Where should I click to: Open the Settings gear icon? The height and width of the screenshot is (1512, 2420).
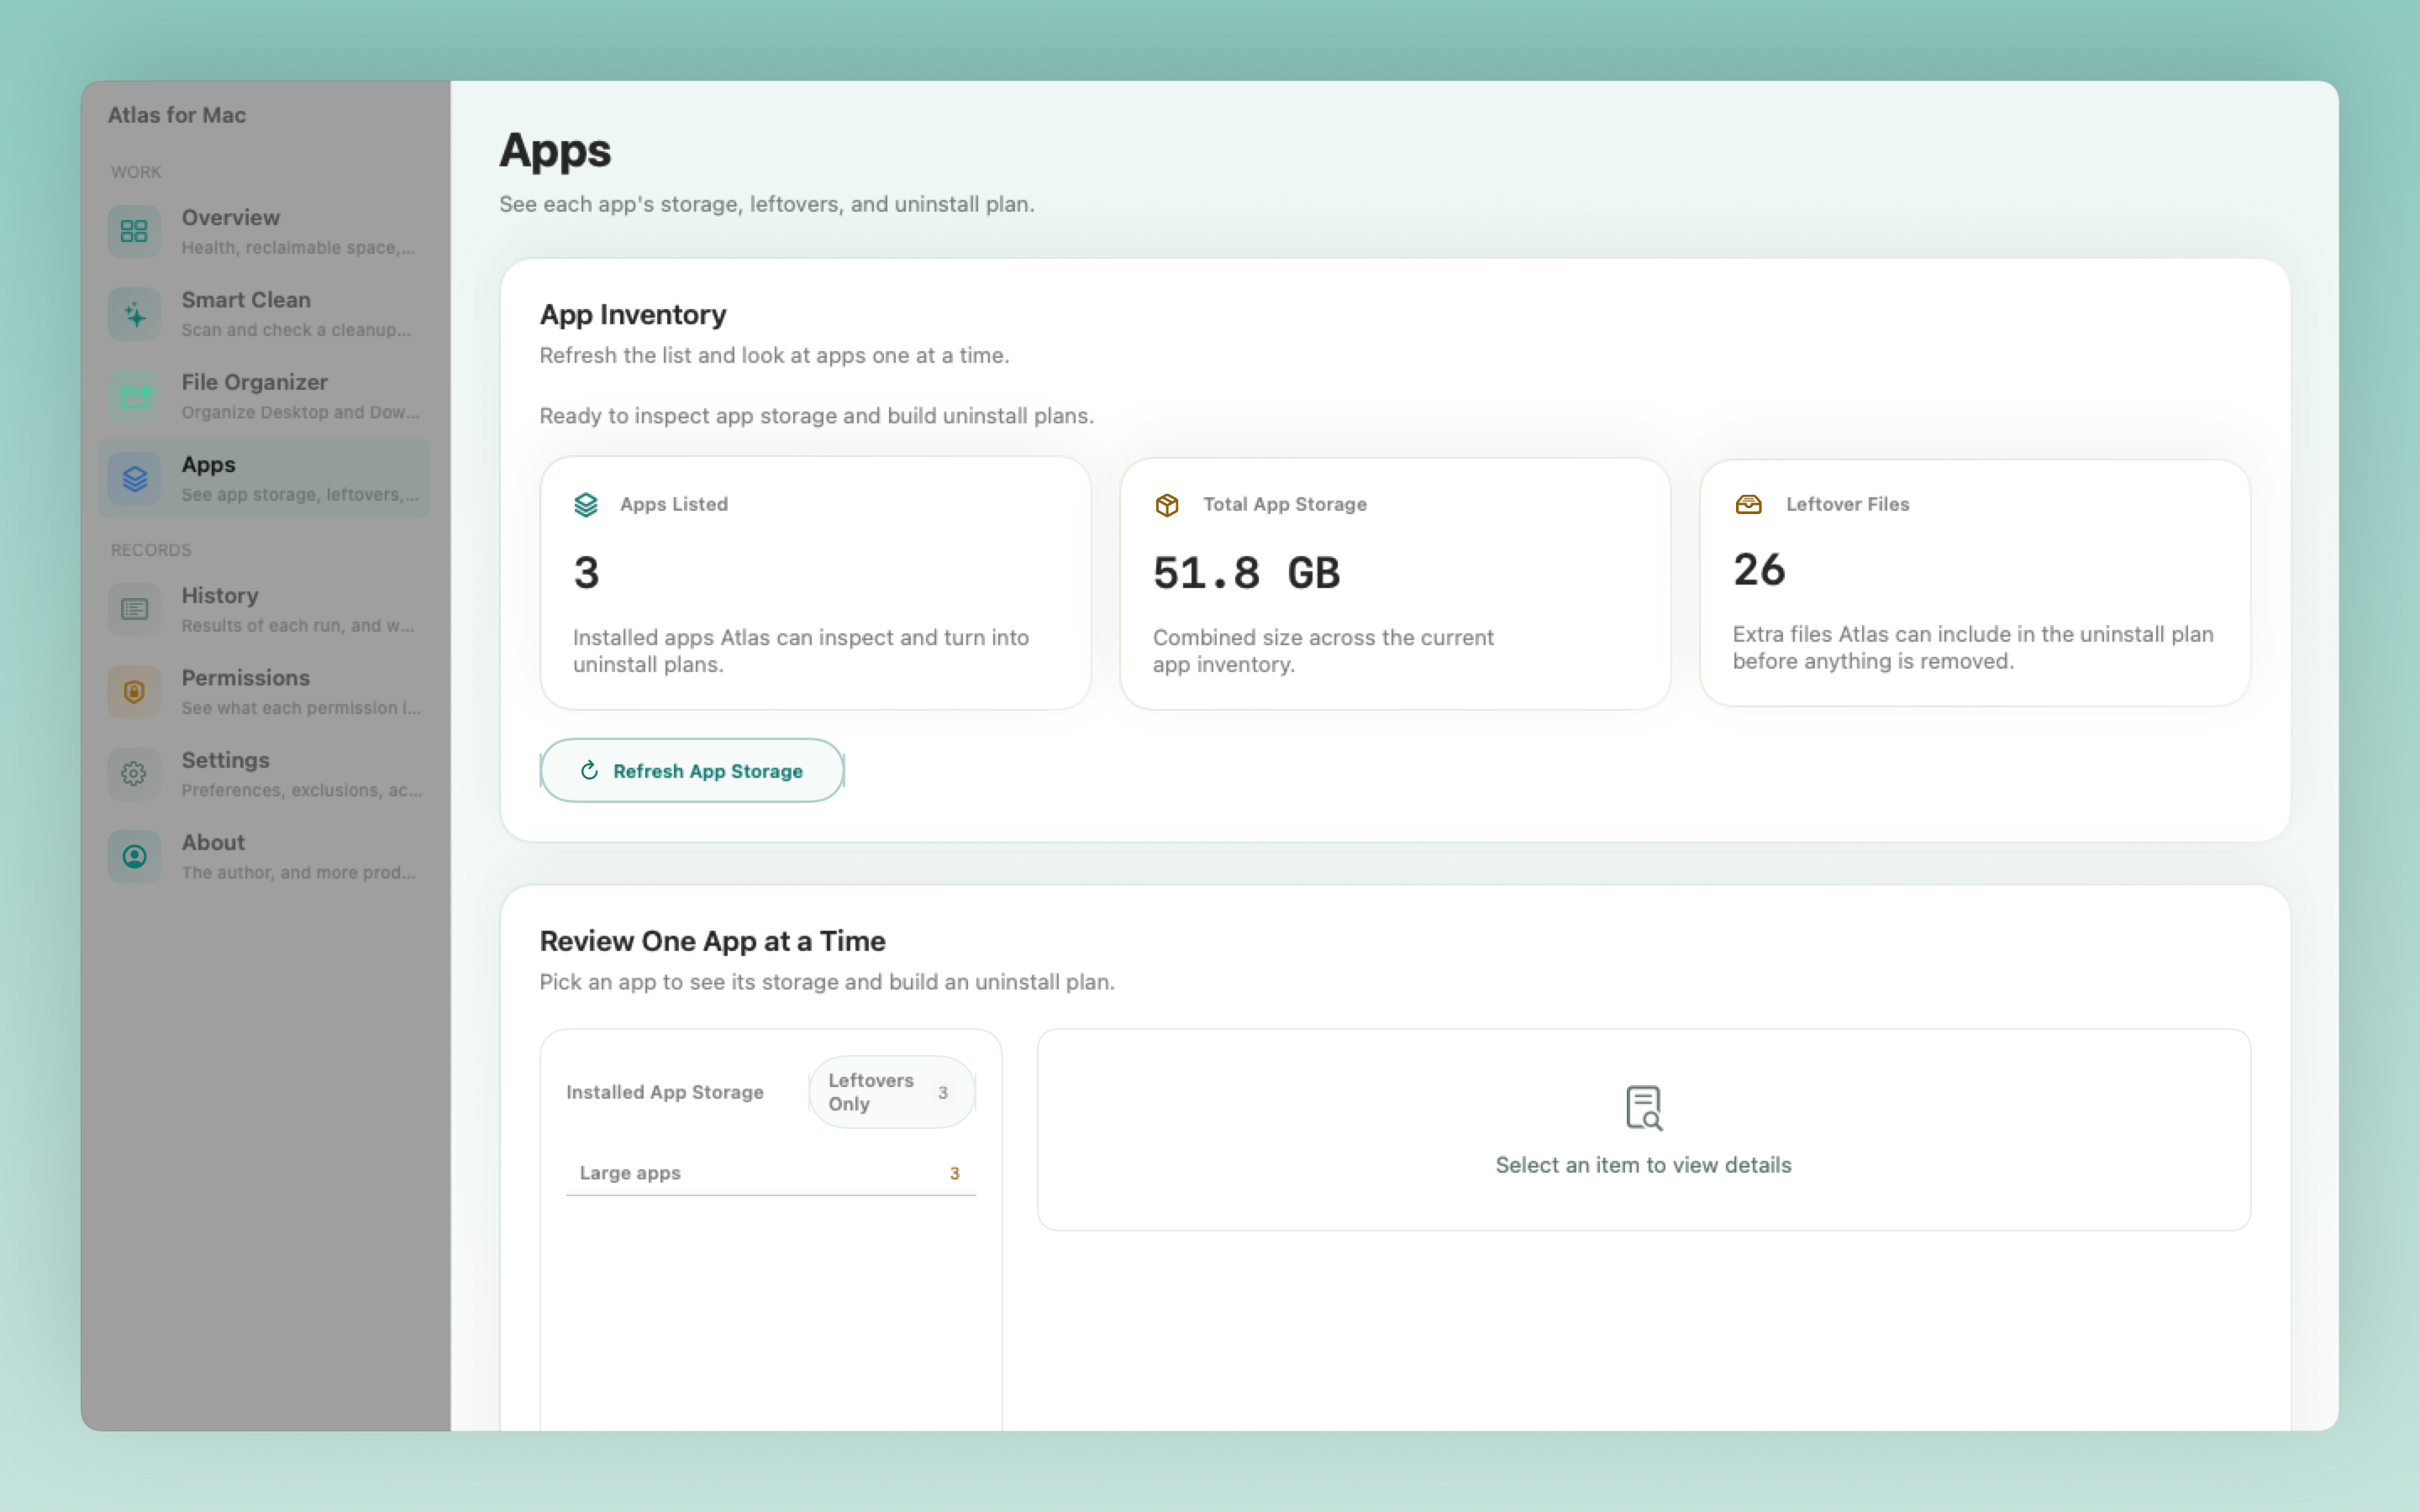(134, 774)
